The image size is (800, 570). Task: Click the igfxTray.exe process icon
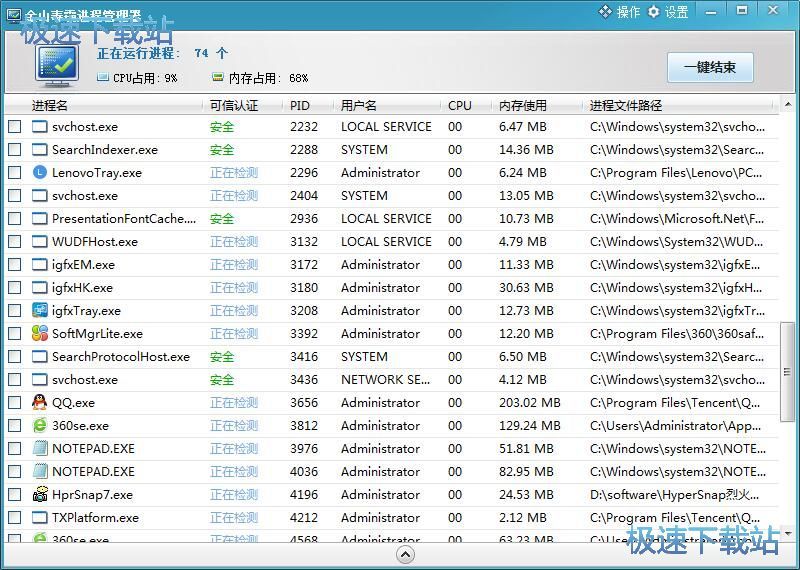pos(39,310)
